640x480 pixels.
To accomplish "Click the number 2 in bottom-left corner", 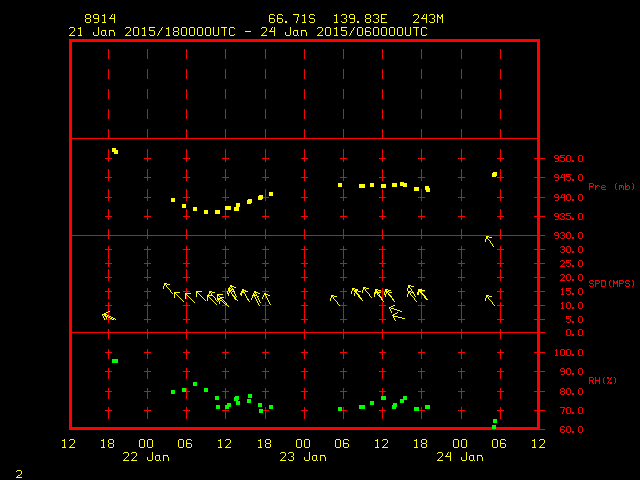I will pyautogui.click(x=18, y=471).
